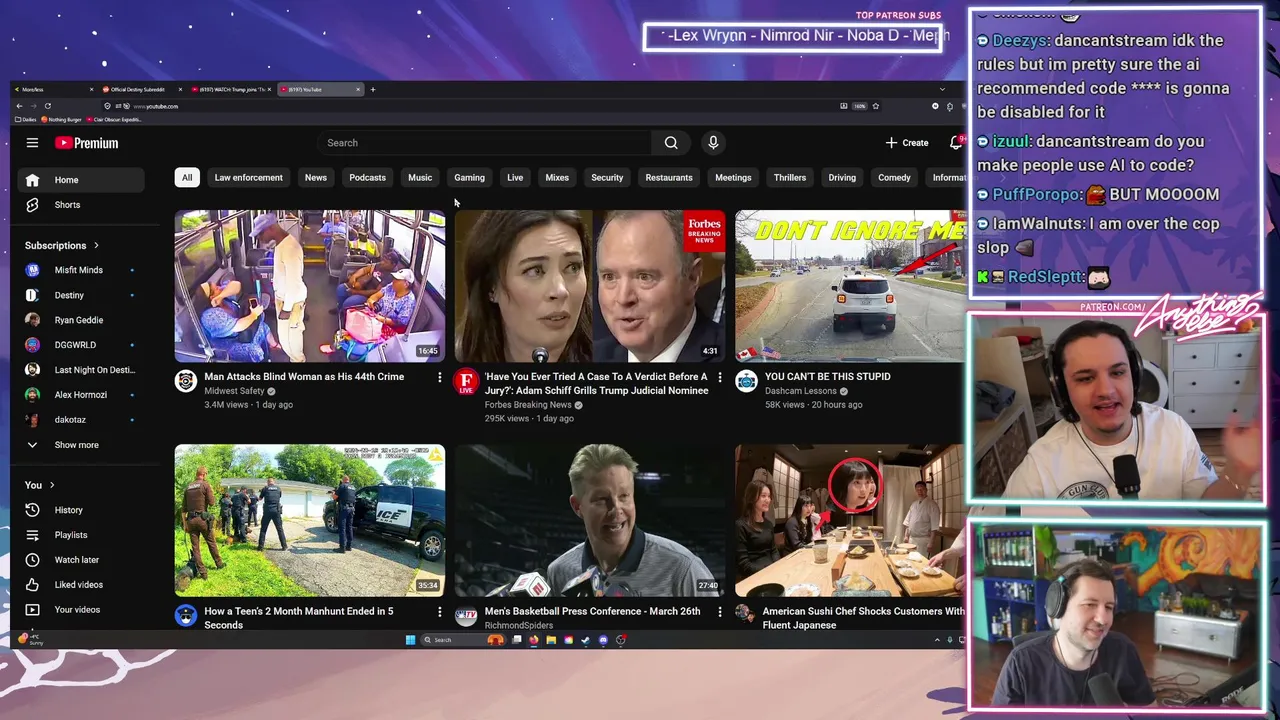Open YouTube notifications bell

click(956, 143)
